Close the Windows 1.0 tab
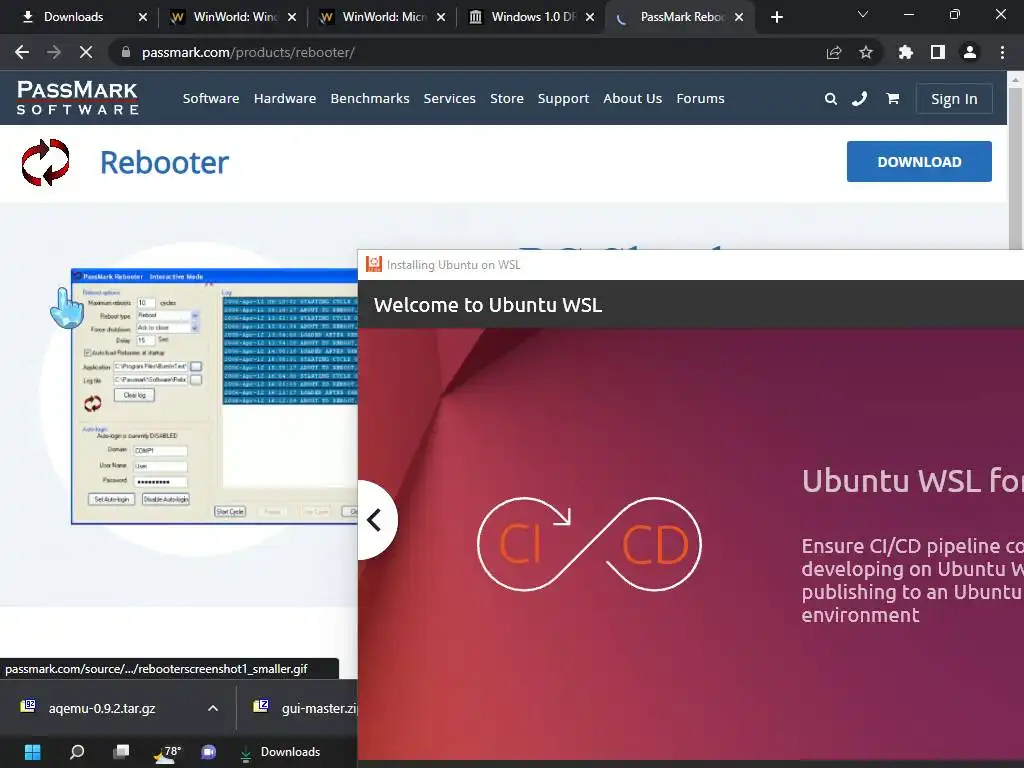 [590, 17]
